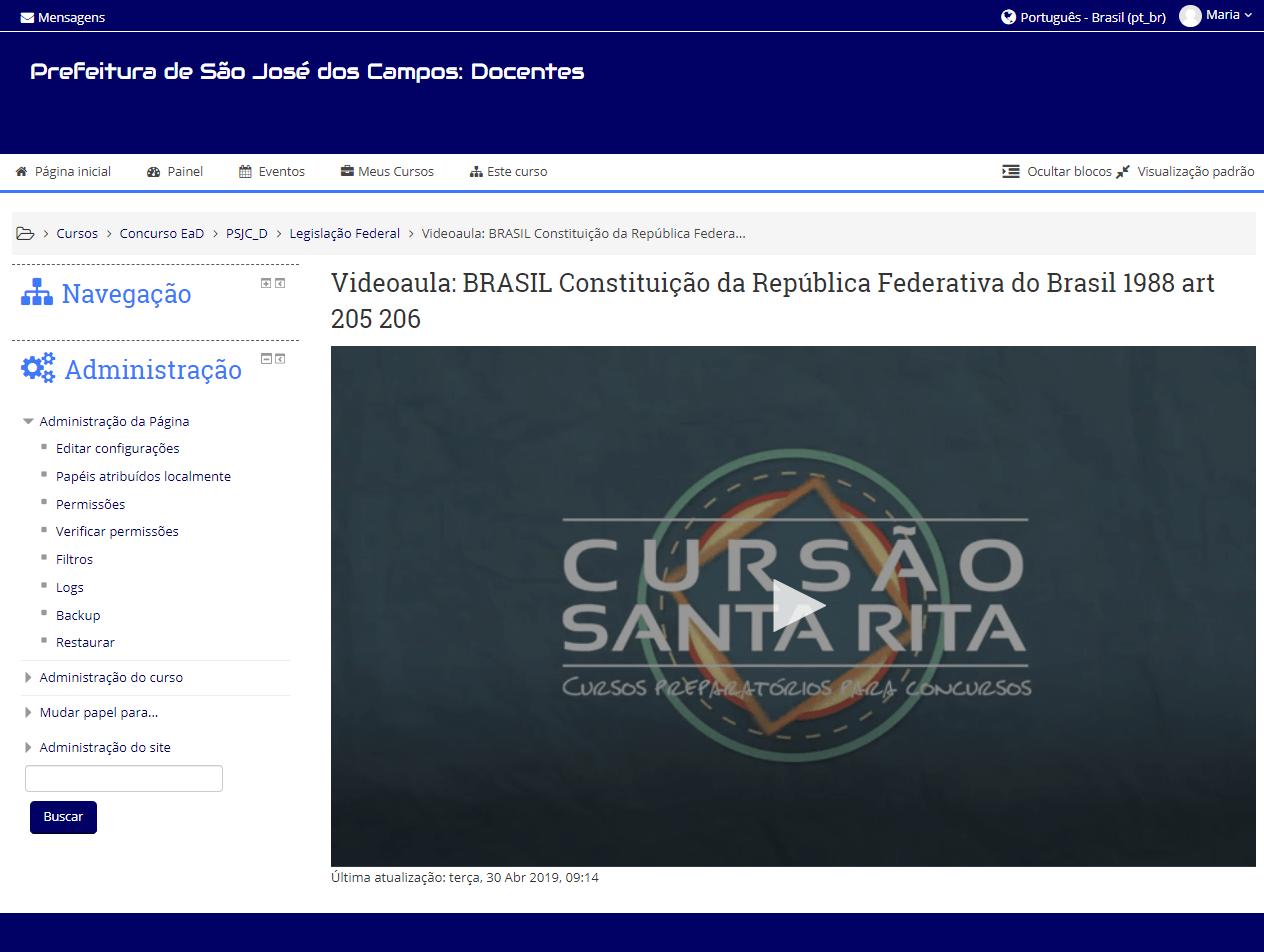1264x952 pixels.
Task: Collapse Administração da Página tree node
Action: coord(28,421)
